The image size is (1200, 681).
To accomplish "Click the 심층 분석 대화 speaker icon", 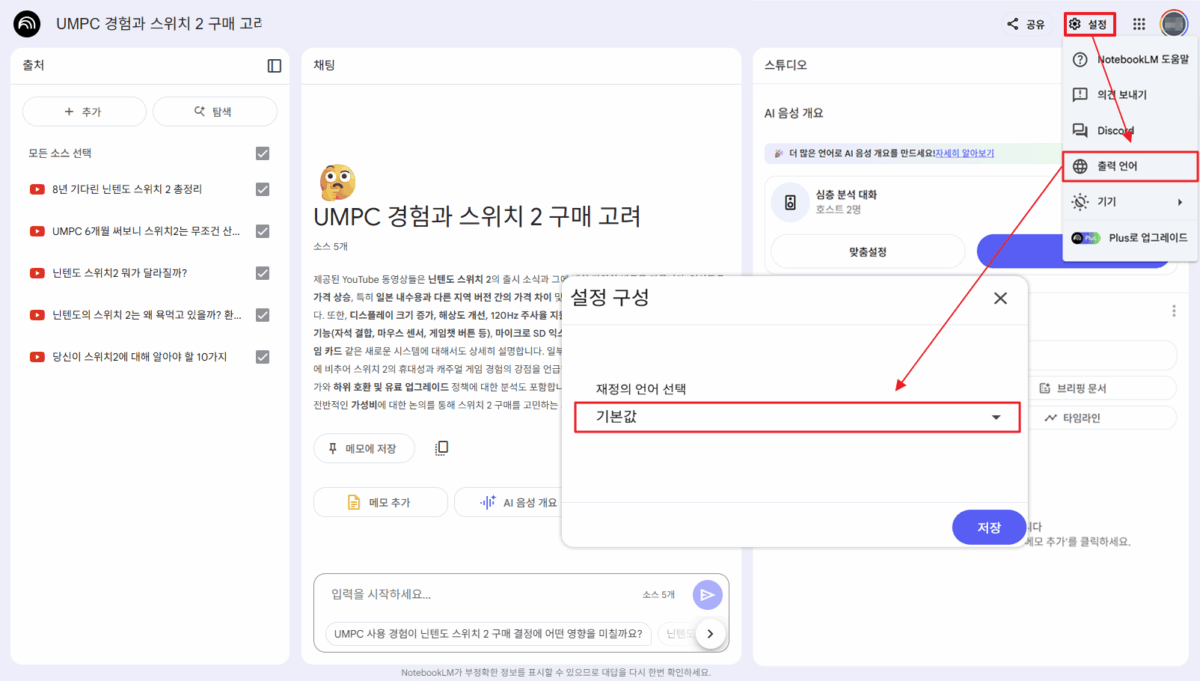I will [x=790, y=202].
